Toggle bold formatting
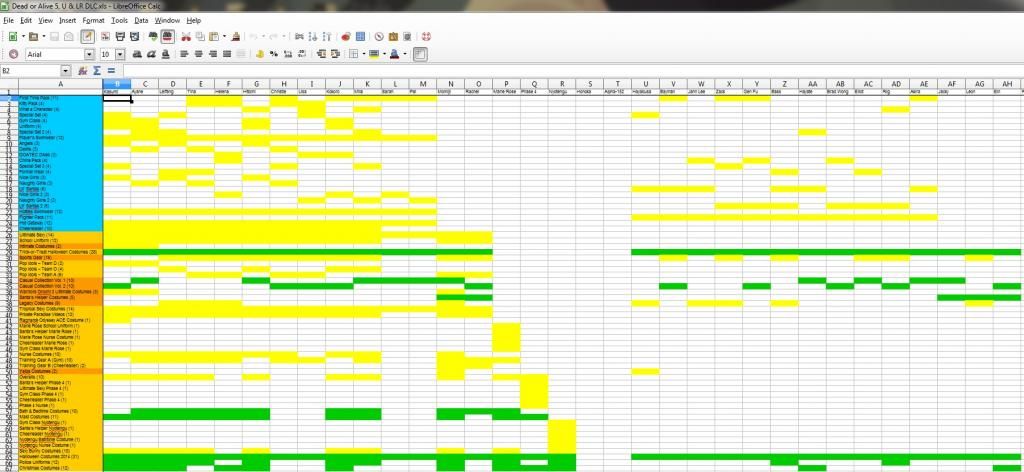Image resolution: width=1024 pixels, height=472 pixels. pyautogui.click(x=137, y=54)
